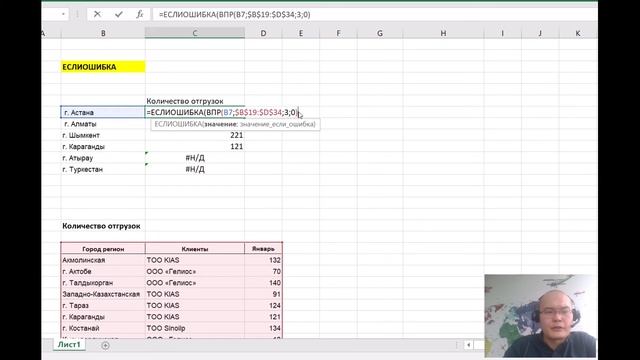The width and height of the screenshot is (640, 360).
Task: Select cell with г. Астана
Action: pyautogui.click(x=103, y=112)
